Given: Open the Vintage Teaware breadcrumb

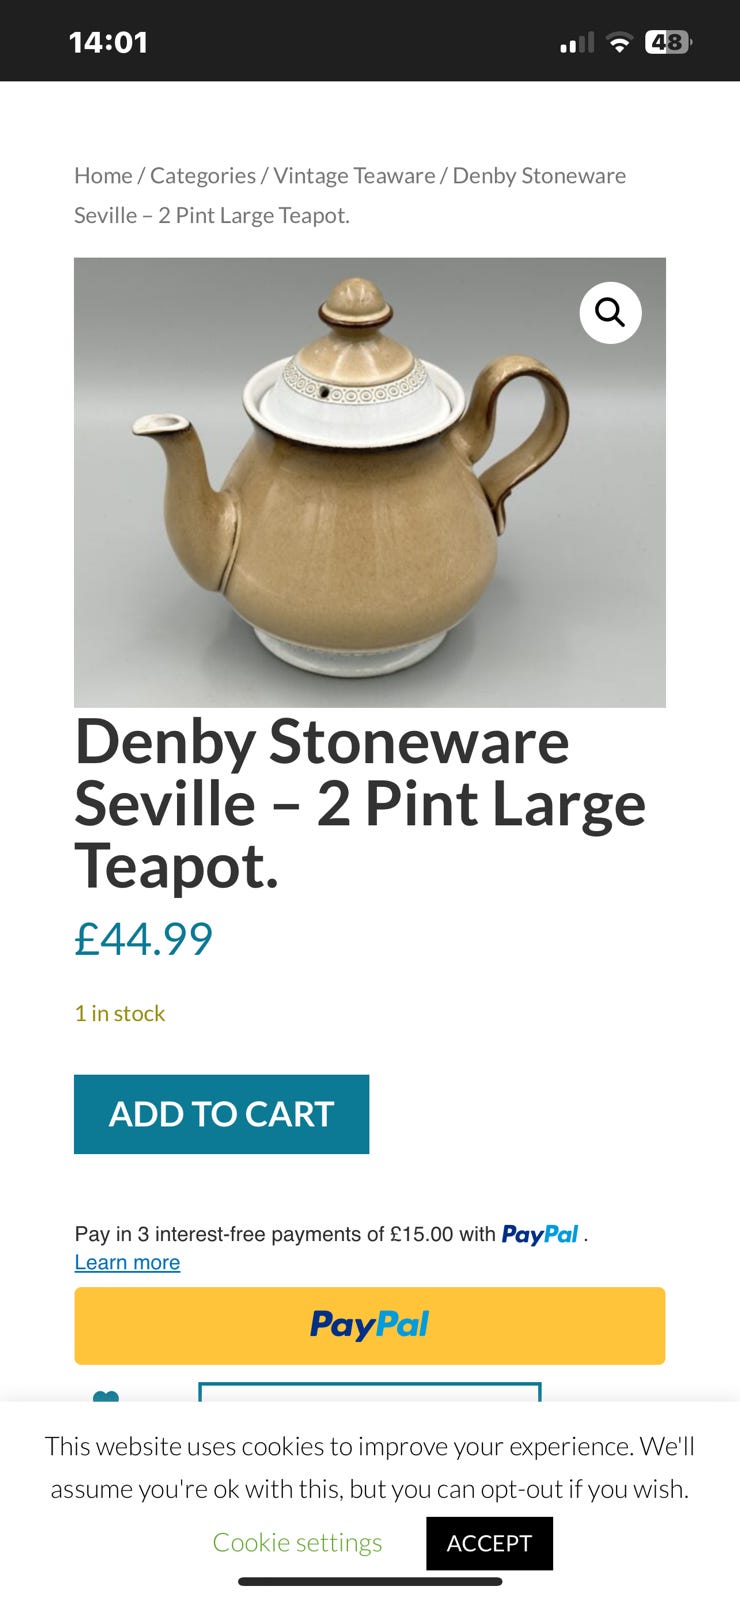Looking at the screenshot, I should (x=354, y=175).
